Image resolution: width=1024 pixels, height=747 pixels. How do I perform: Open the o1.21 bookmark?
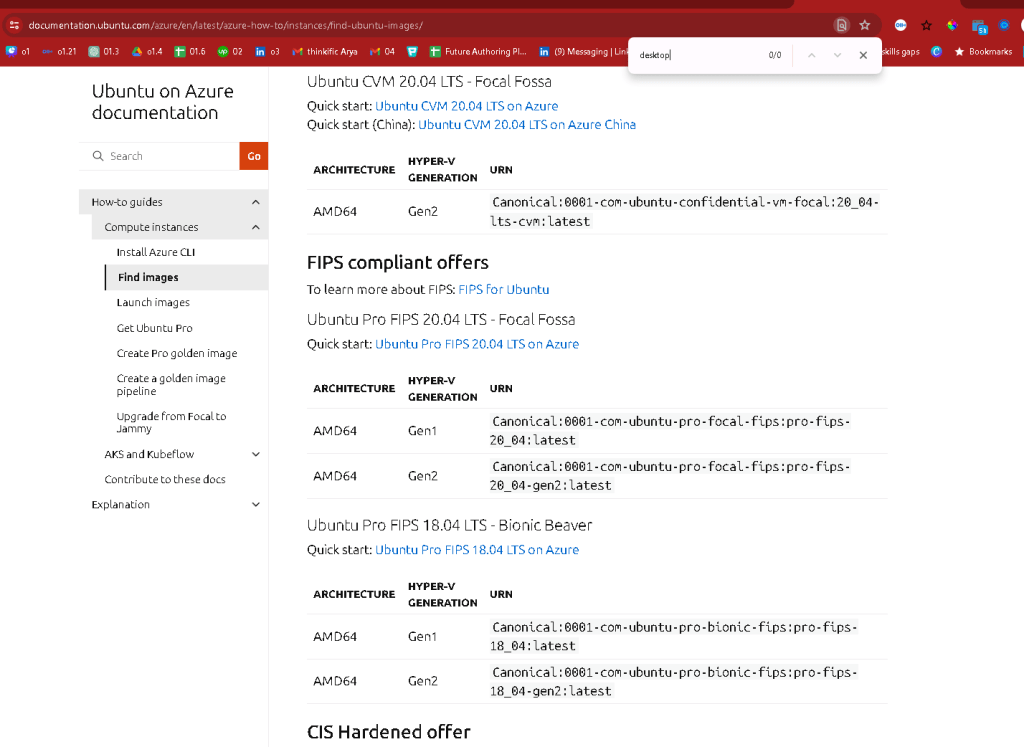point(59,52)
